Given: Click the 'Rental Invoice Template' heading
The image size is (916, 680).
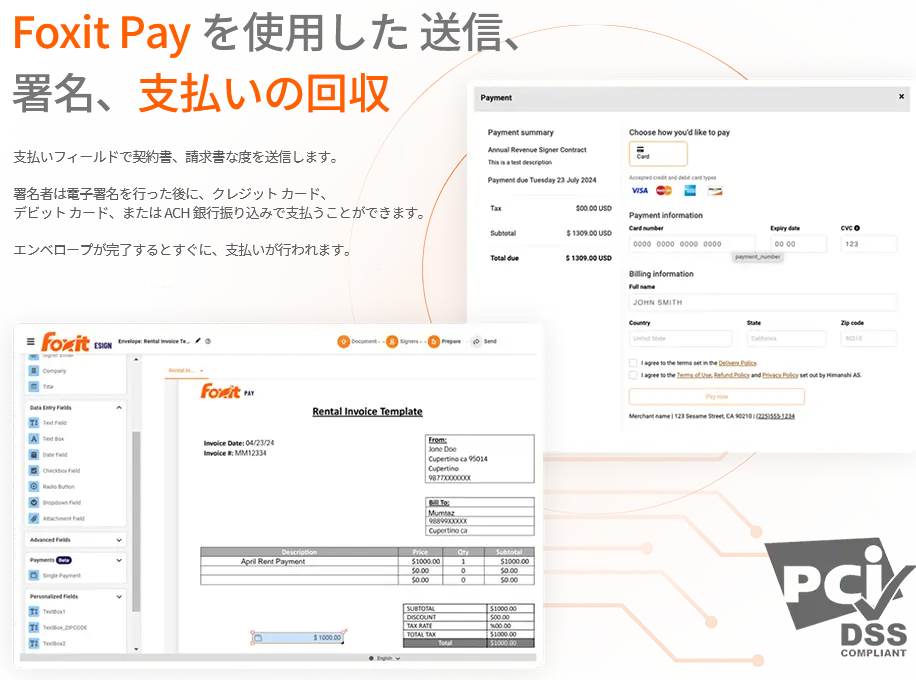Looking at the screenshot, I should point(367,411).
